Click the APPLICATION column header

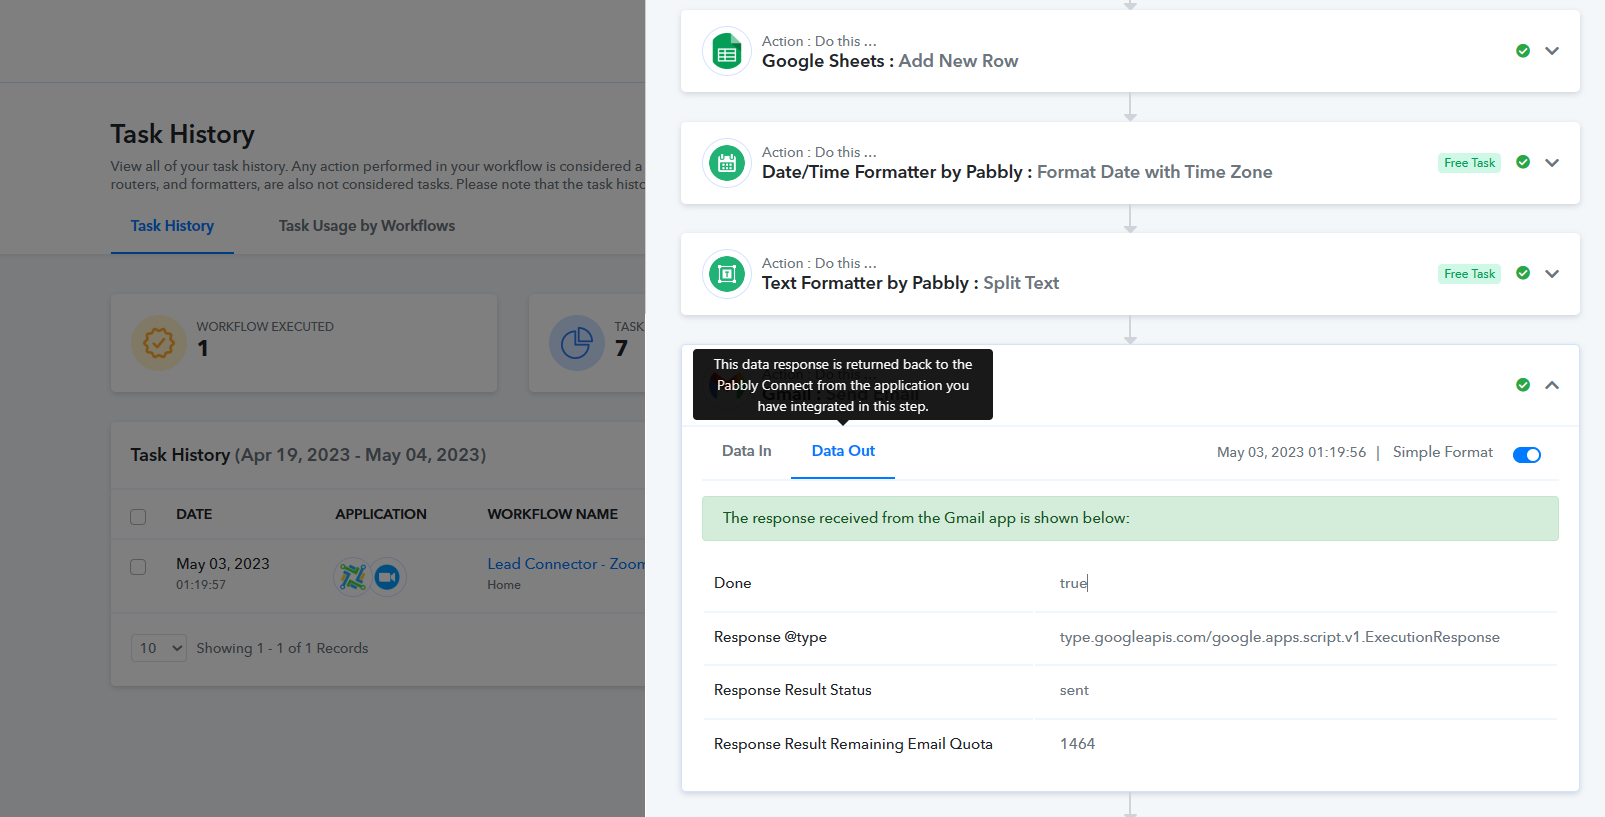click(x=381, y=514)
